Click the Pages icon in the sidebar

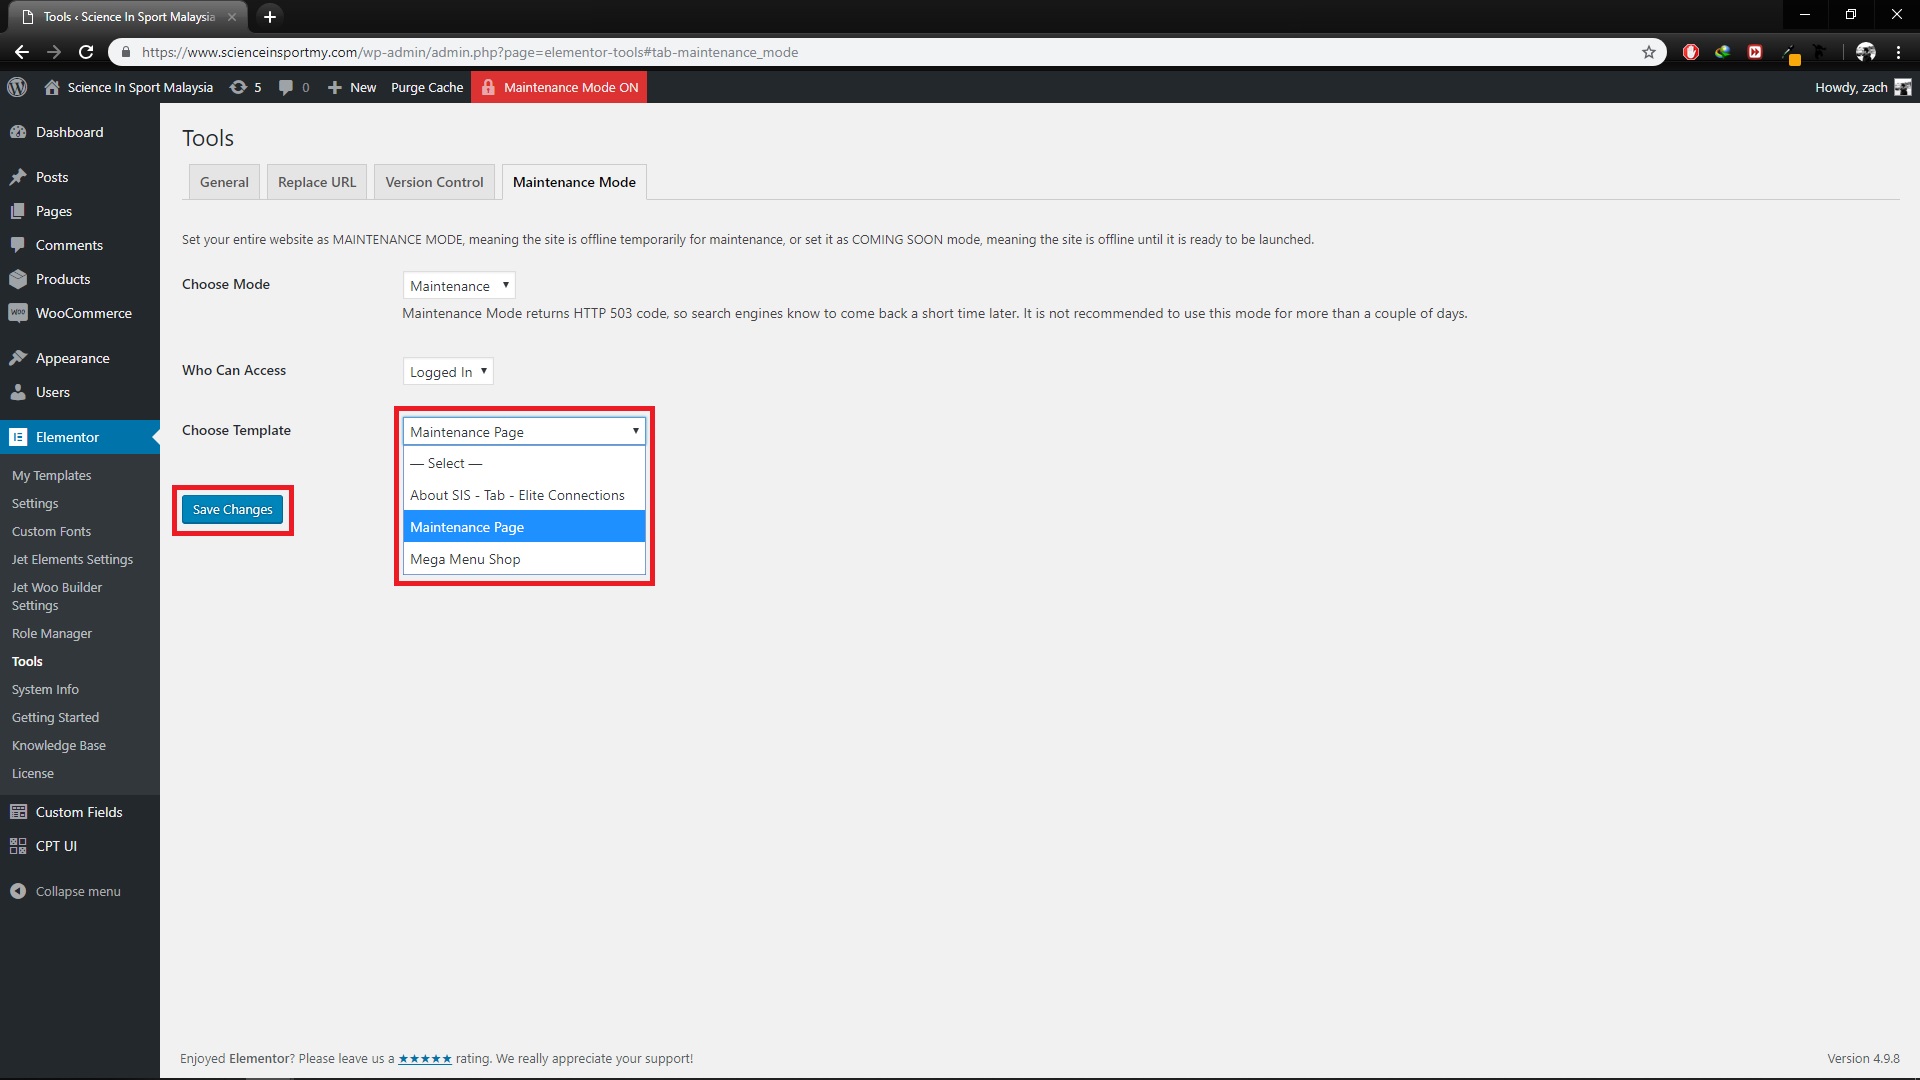18,211
